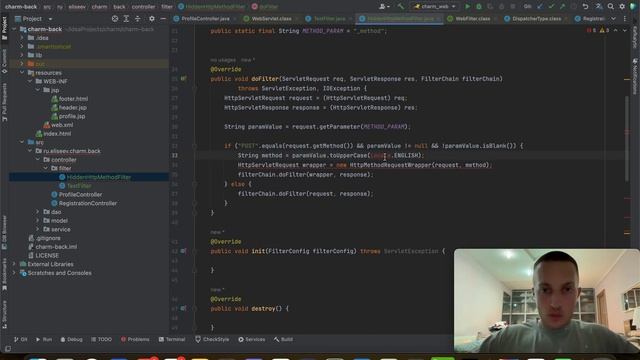Open Search Everywhere magnifier icon
This screenshot has height=360, width=640.
click(x=611, y=7)
